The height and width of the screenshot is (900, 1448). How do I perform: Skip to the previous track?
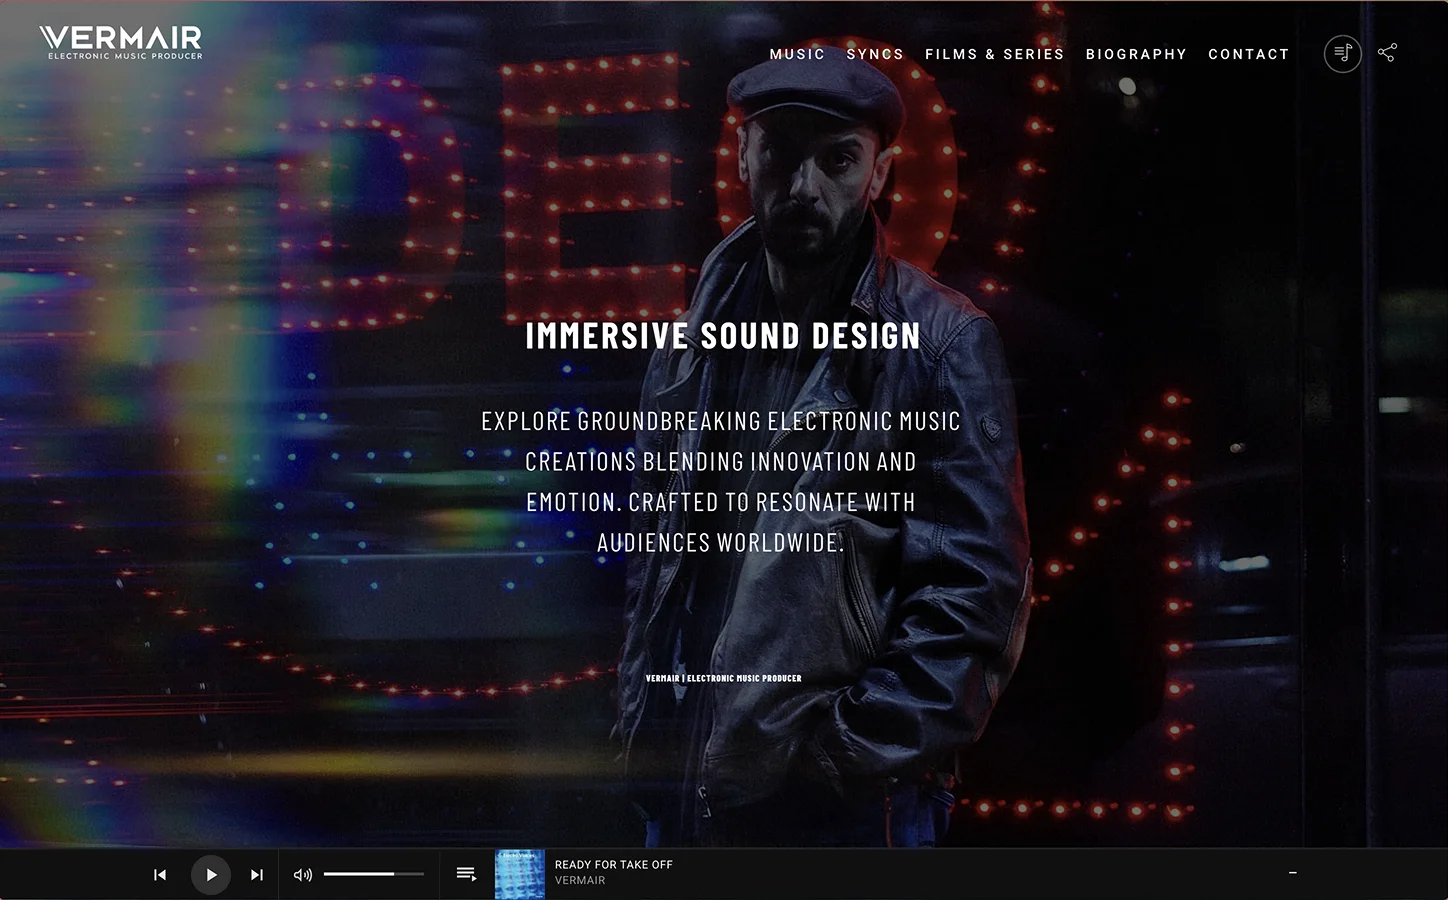pos(160,875)
